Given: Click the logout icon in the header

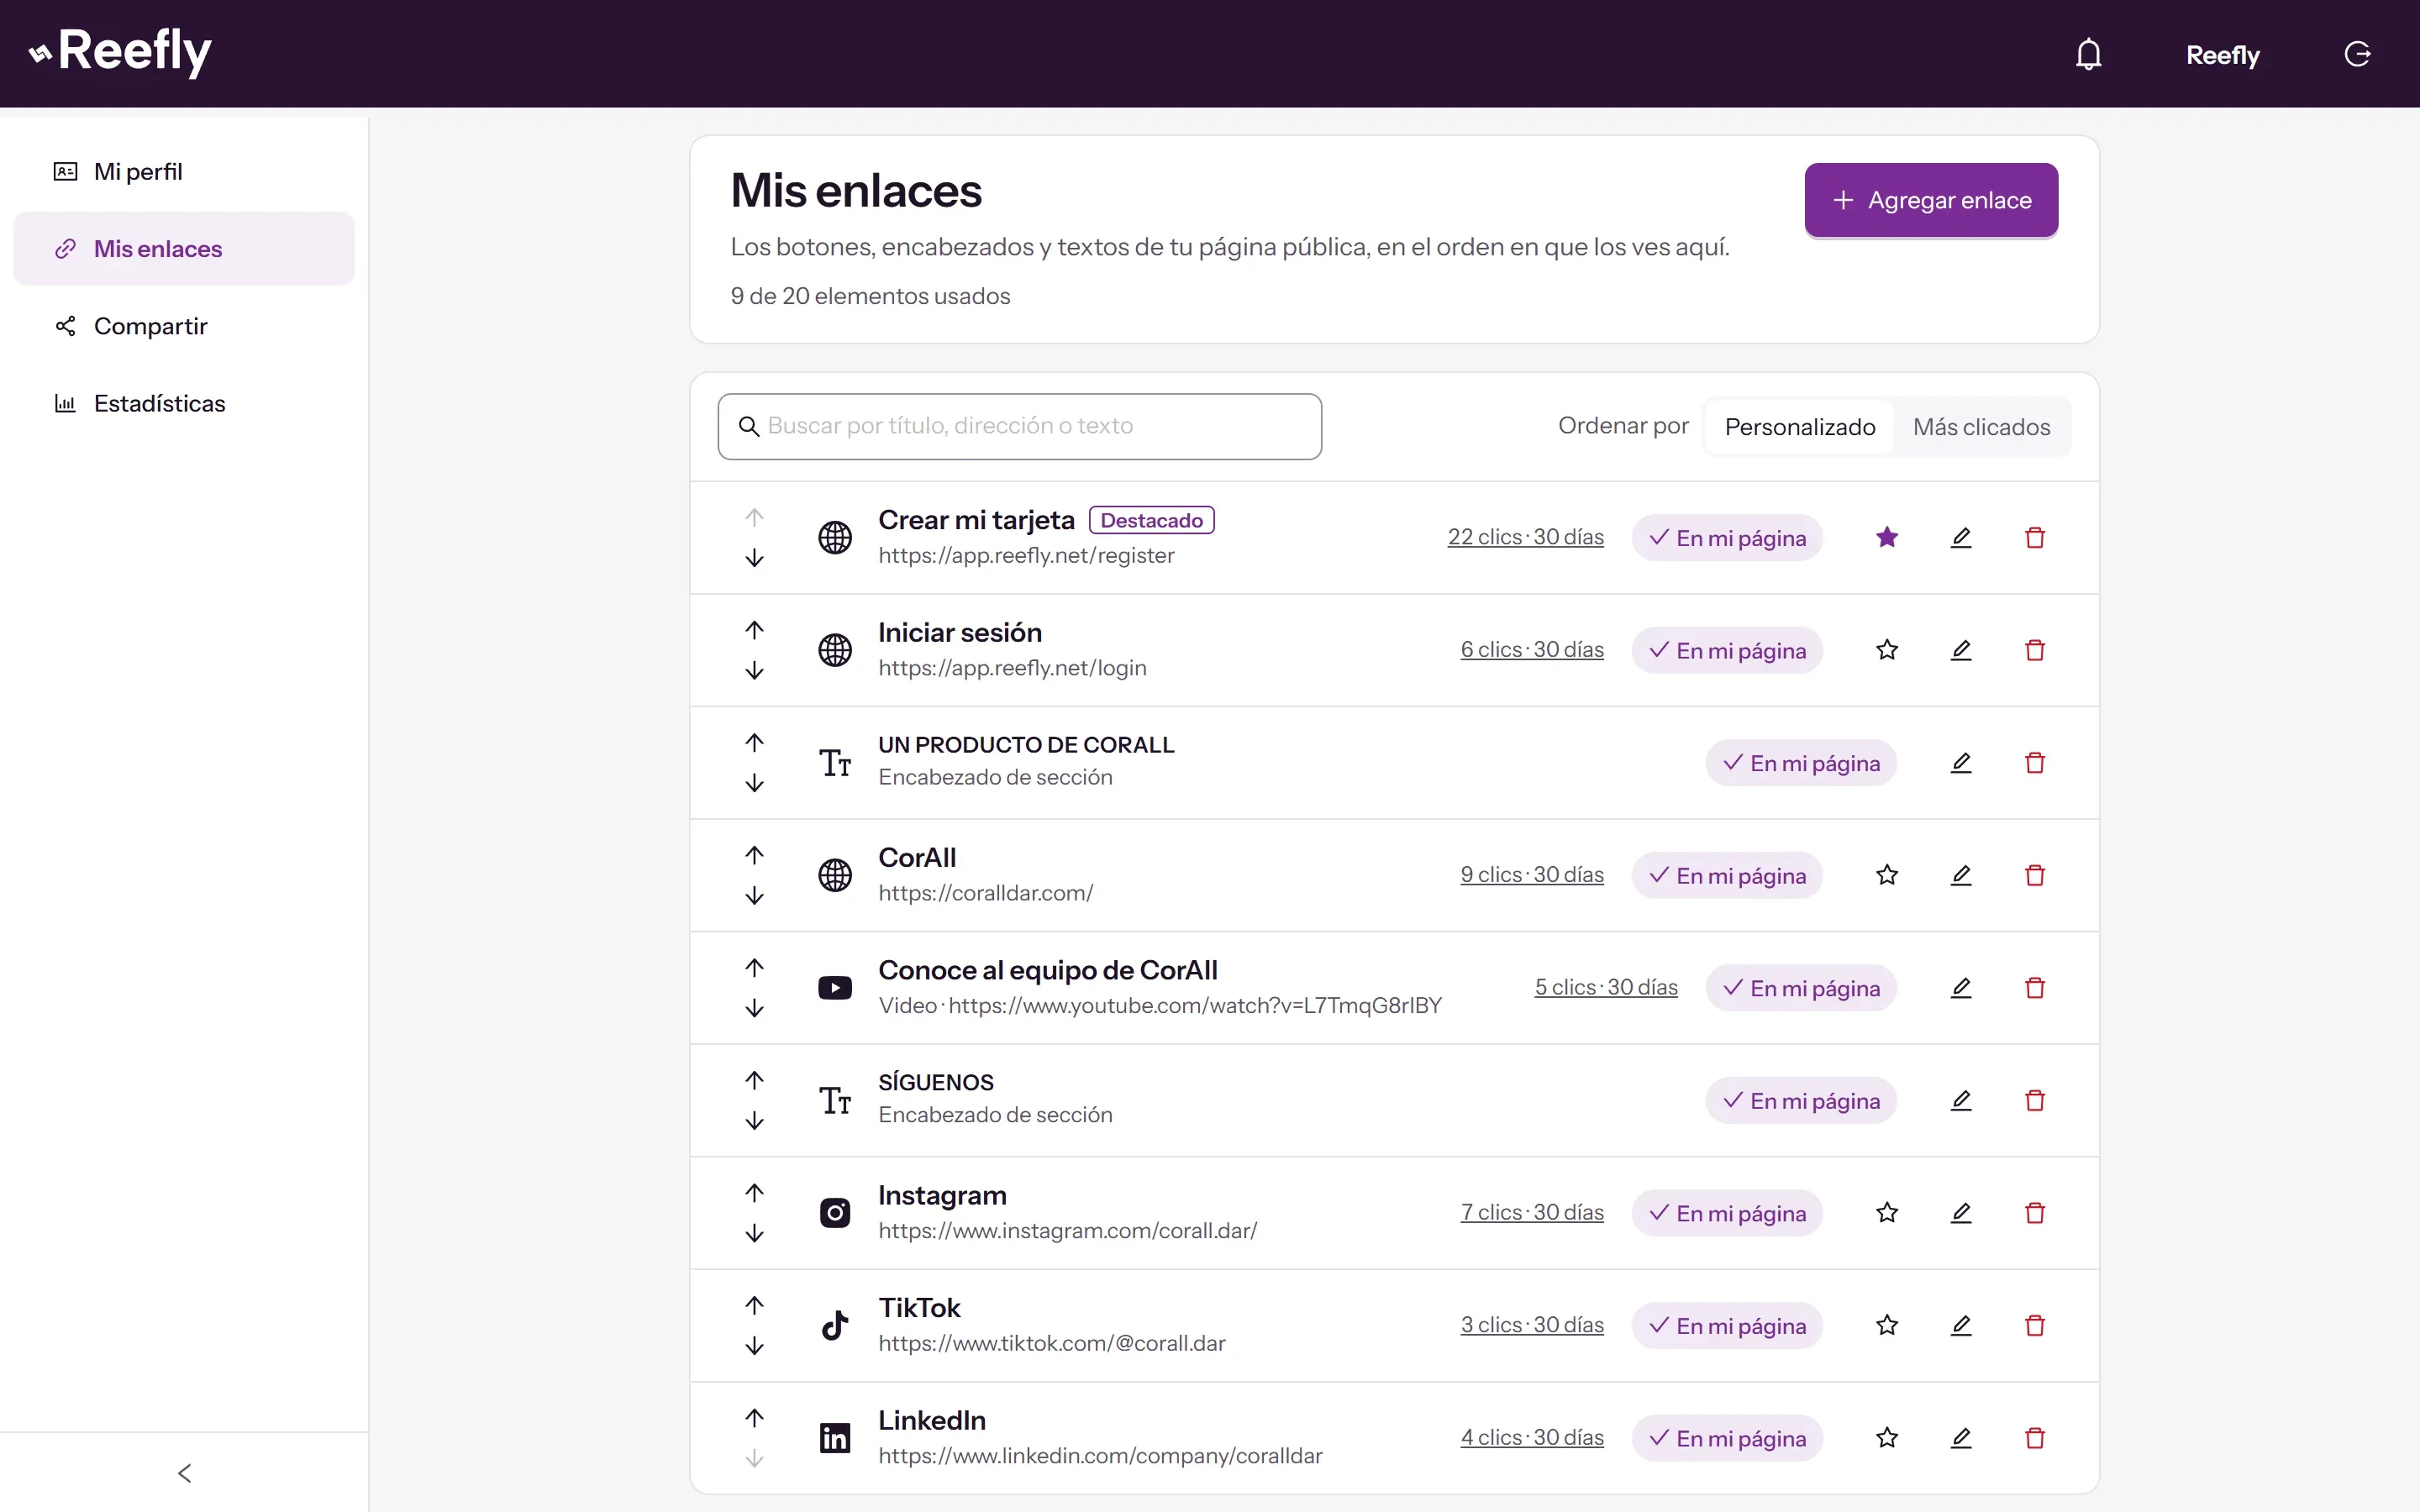Looking at the screenshot, I should (2357, 54).
